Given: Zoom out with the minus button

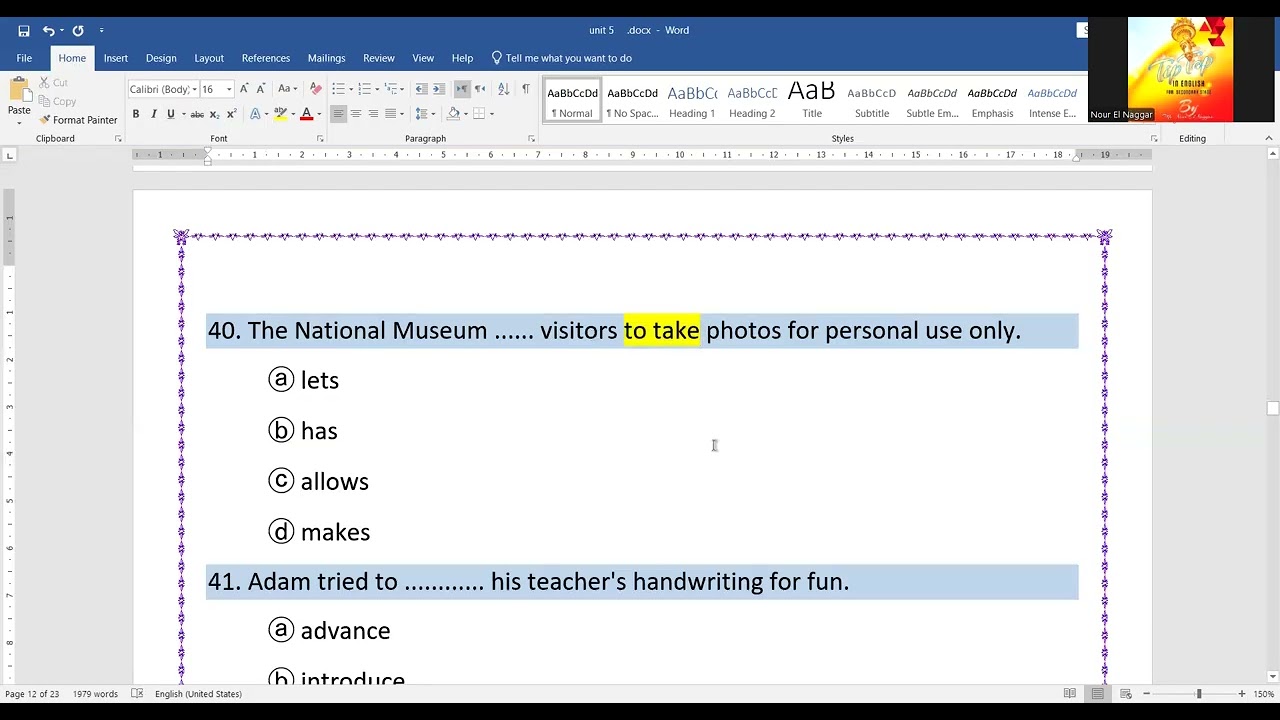Looking at the screenshot, I should pos(1146,694).
